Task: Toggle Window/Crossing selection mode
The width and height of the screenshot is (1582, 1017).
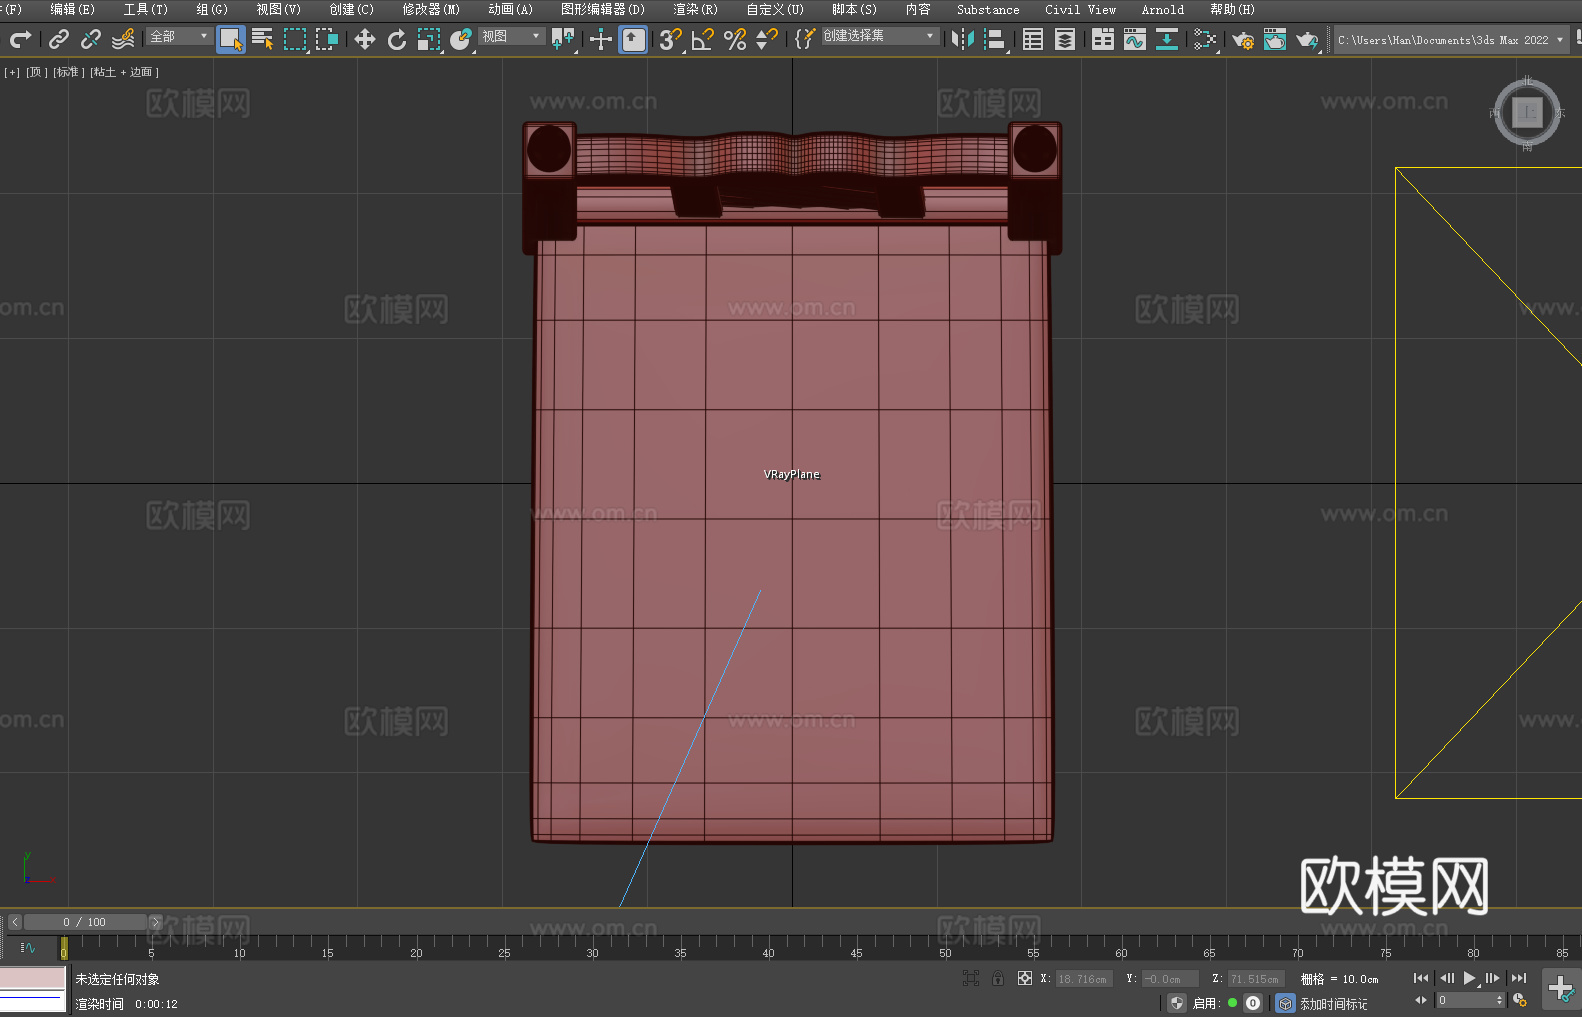Action: pos(327,39)
